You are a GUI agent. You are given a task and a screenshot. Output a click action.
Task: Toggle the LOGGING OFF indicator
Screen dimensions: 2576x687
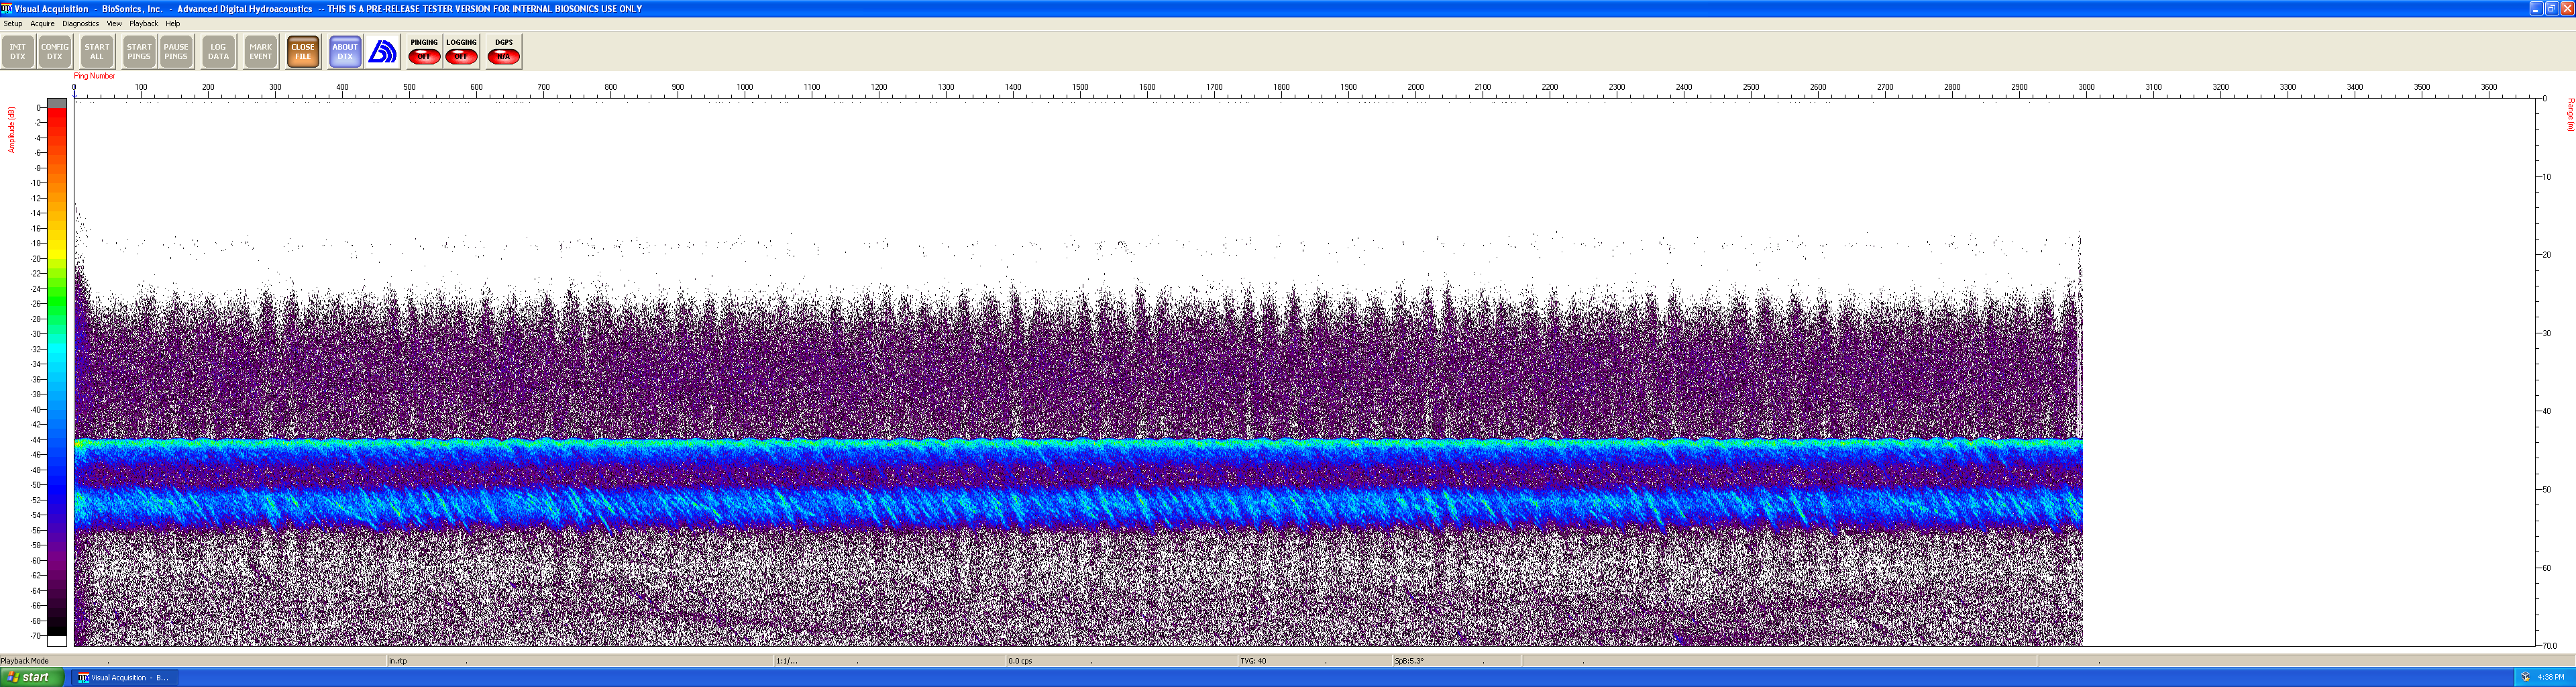[462, 52]
